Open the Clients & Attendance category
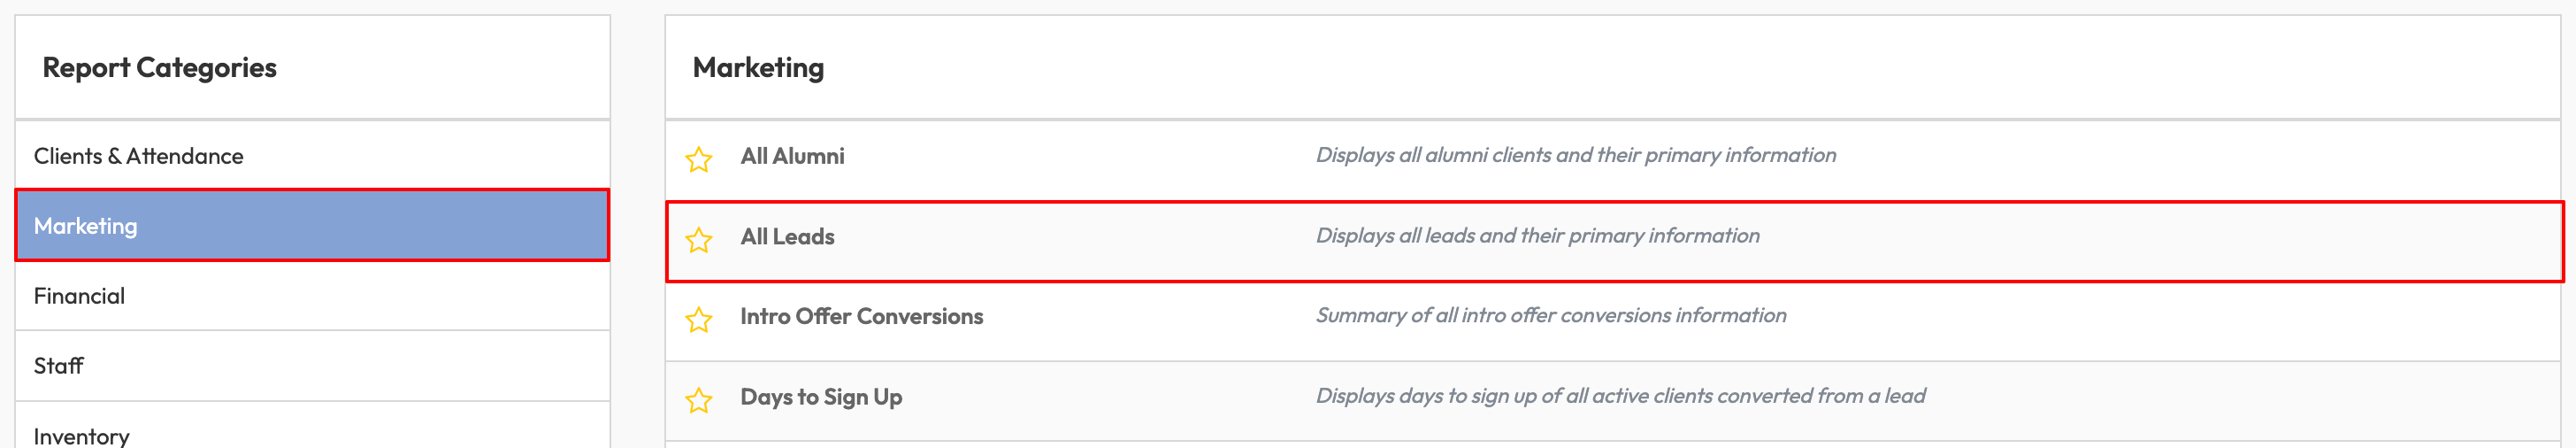The image size is (2576, 448). coord(138,156)
